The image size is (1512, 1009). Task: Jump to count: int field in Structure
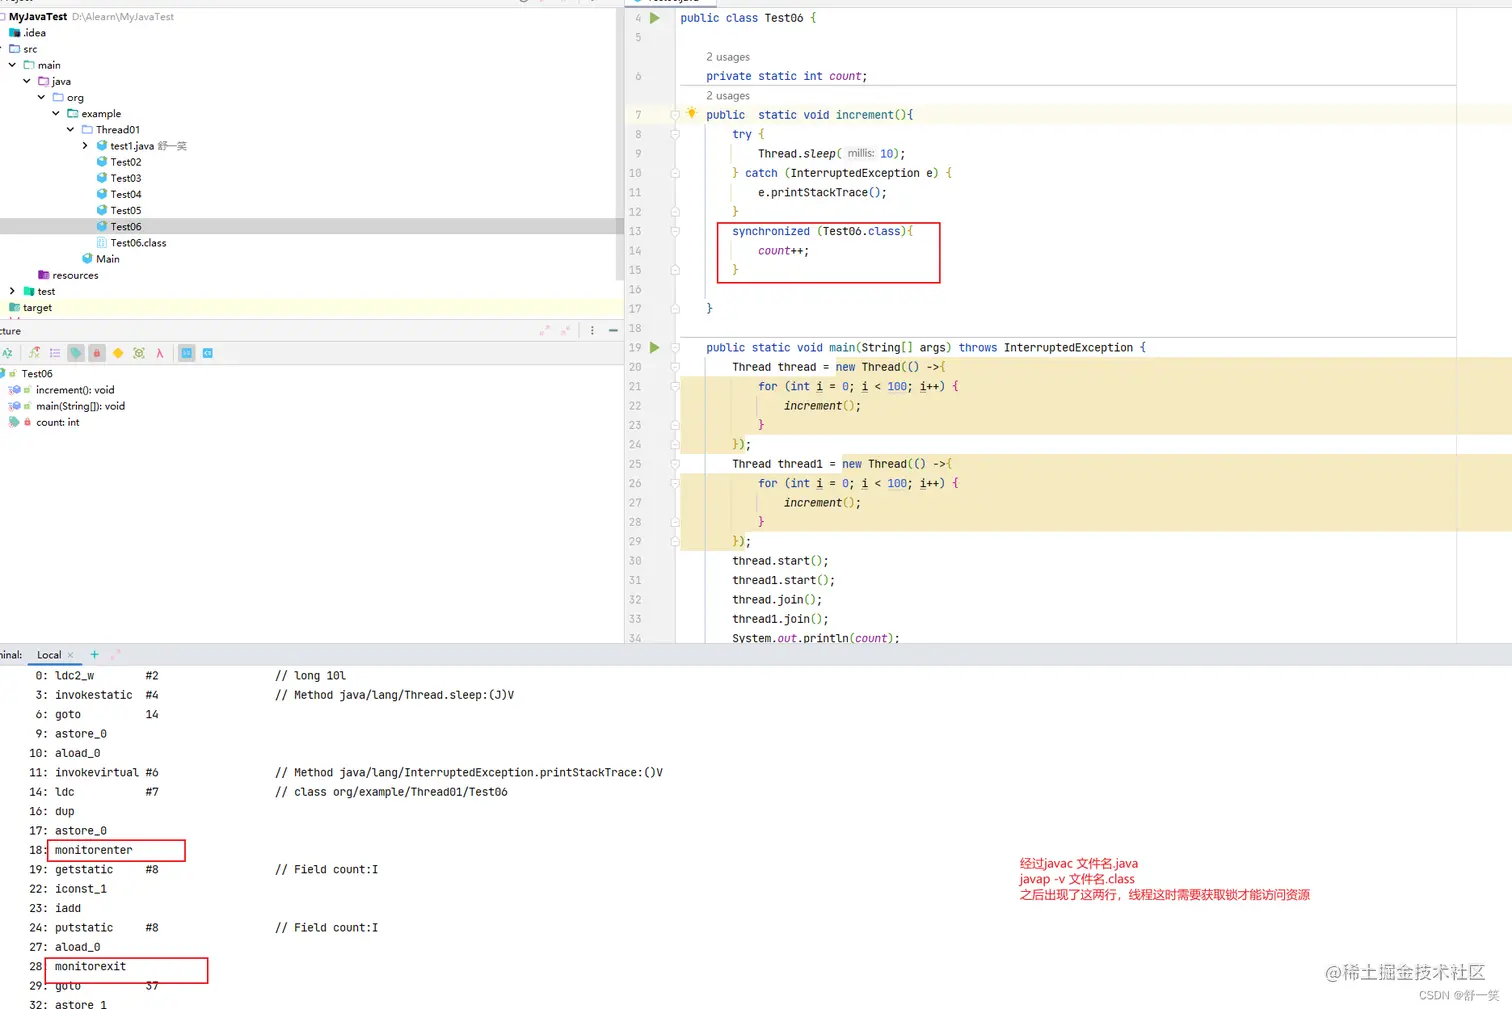point(58,422)
